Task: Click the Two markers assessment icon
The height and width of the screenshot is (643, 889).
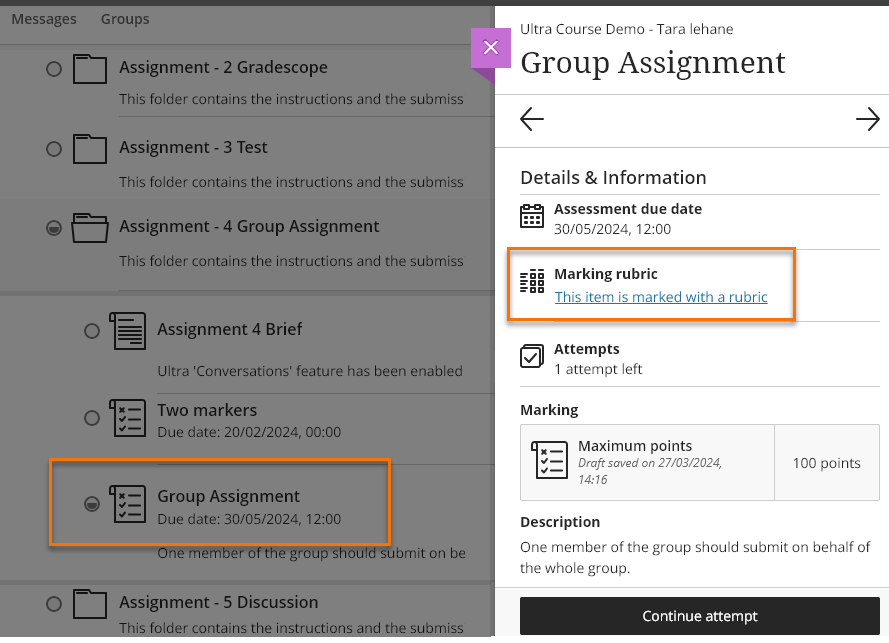Action: (x=127, y=418)
